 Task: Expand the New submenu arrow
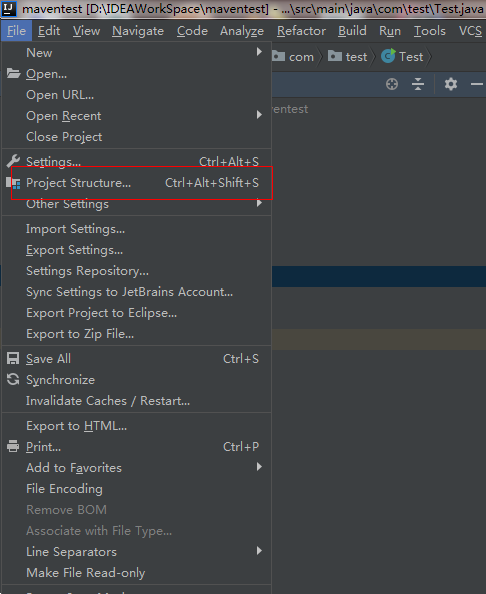click(x=259, y=52)
